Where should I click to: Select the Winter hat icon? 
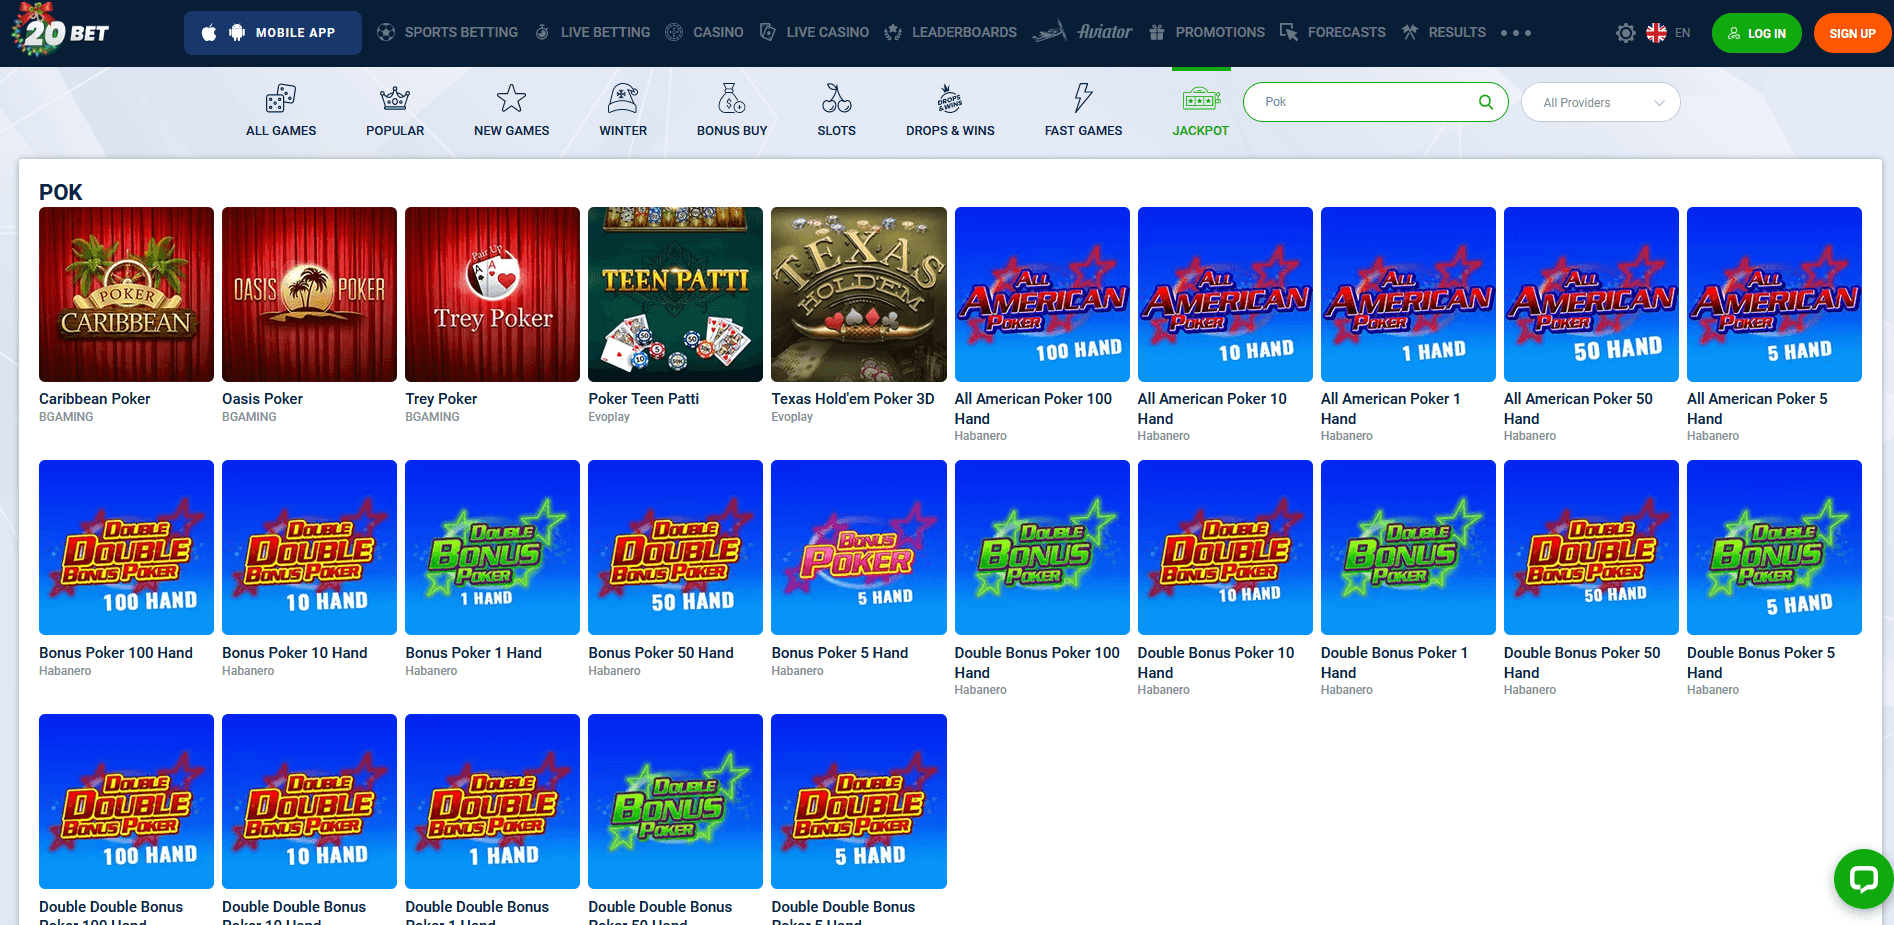(623, 98)
